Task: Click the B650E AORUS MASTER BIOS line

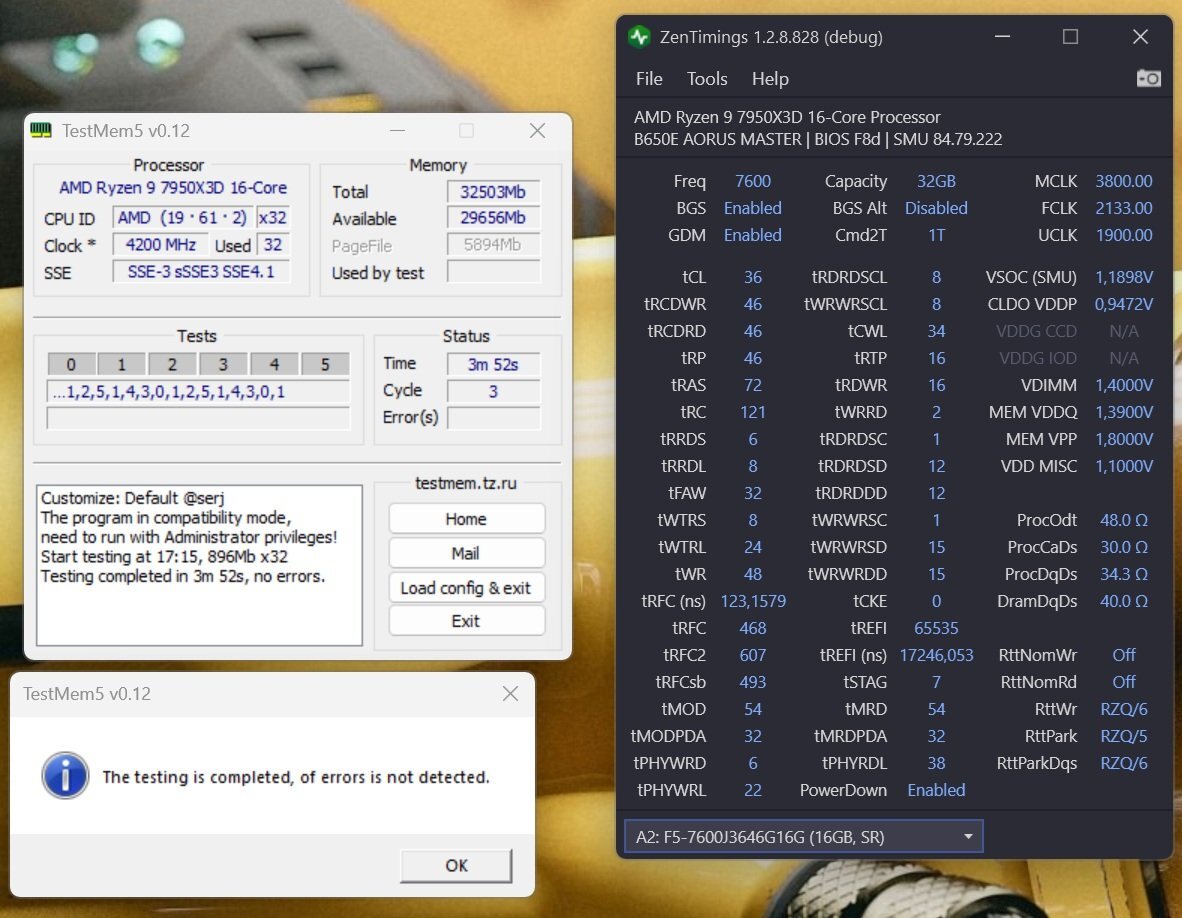Action: point(818,139)
